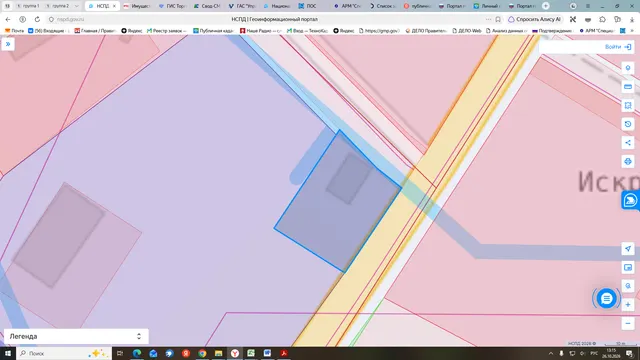Select the area selection tool icon
This screenshot has width=640, height=360.
(628, 105)
